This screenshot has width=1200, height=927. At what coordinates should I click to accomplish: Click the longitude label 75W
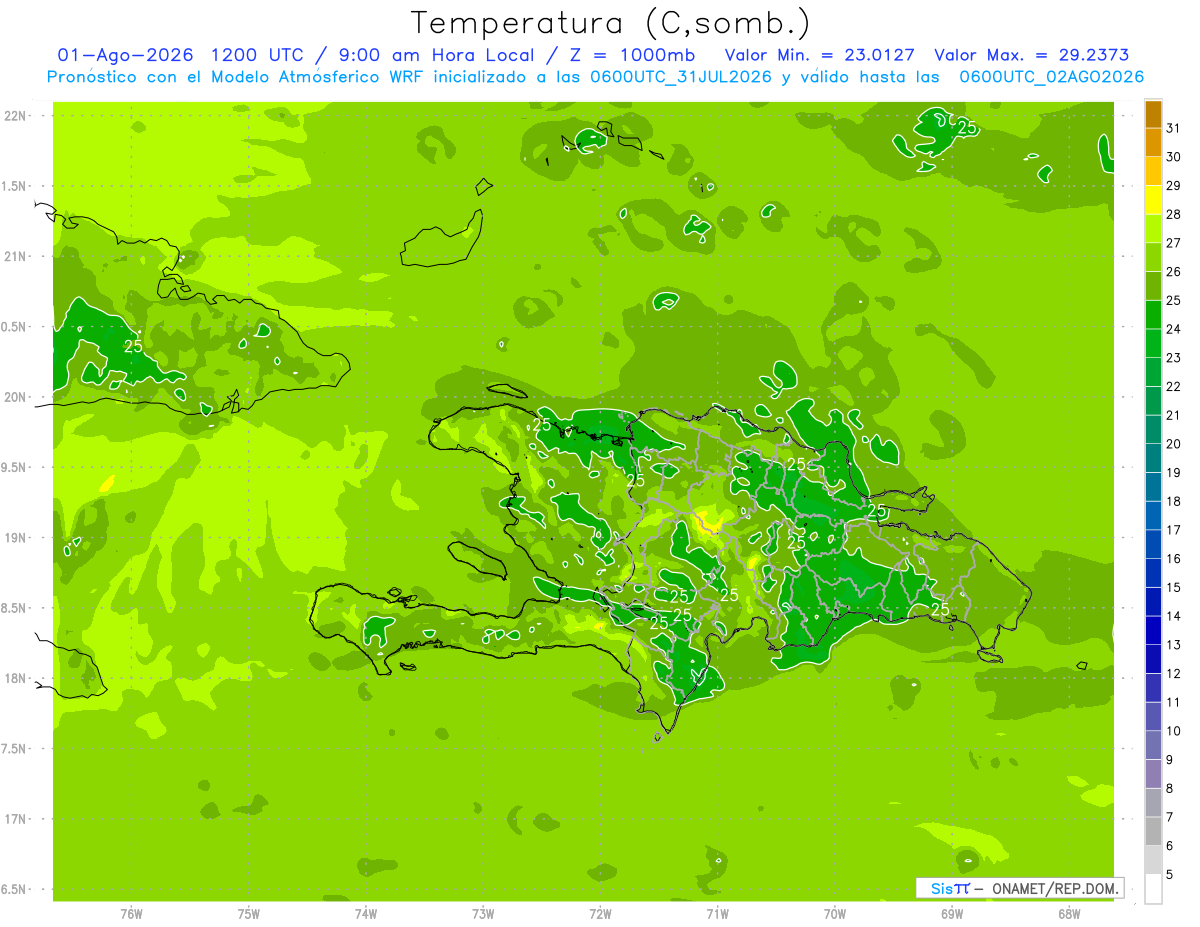tap(249, 913)
